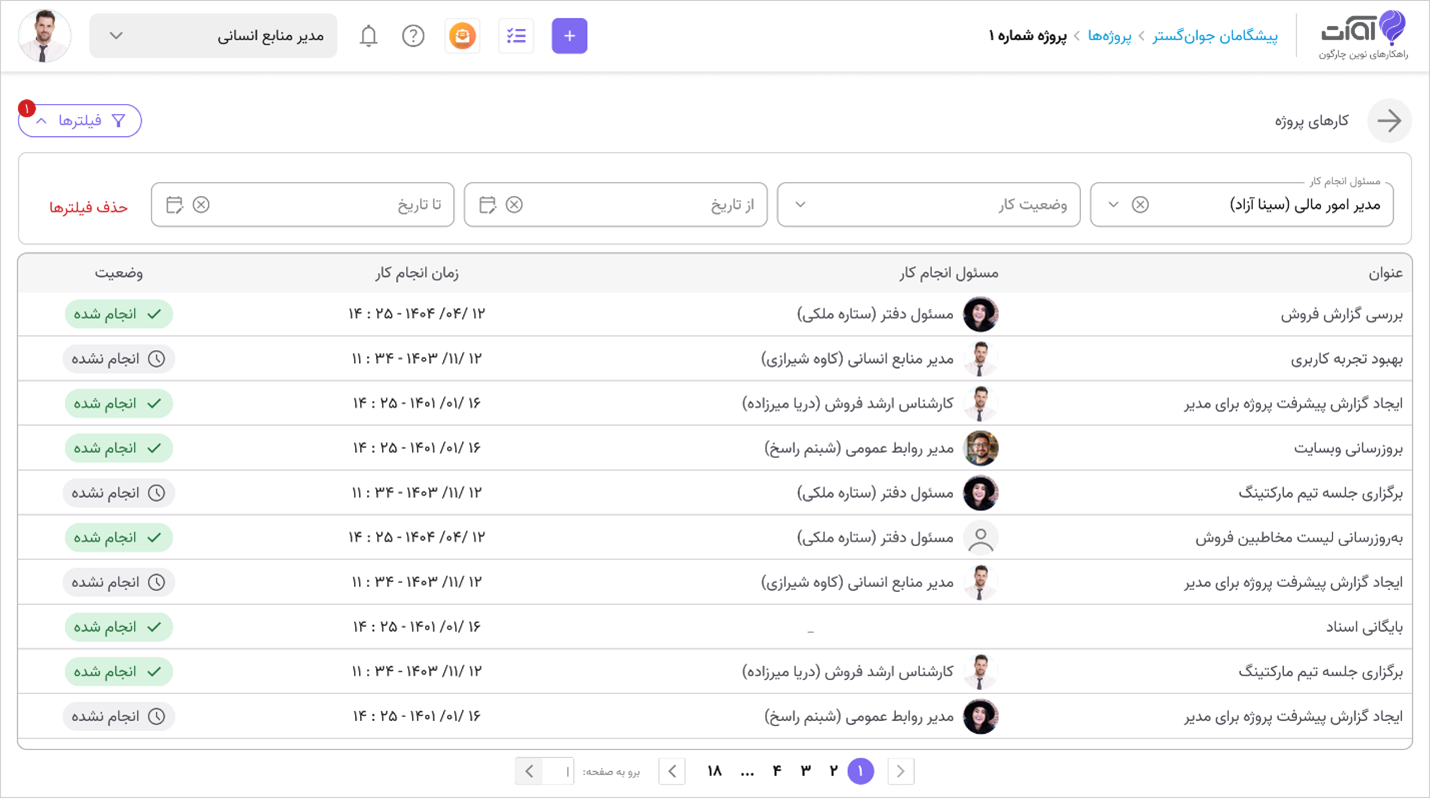Open the calendar picker in the از تاریخ field
The width and height of the screenshot is (1430, 798).
click(487, 204)
